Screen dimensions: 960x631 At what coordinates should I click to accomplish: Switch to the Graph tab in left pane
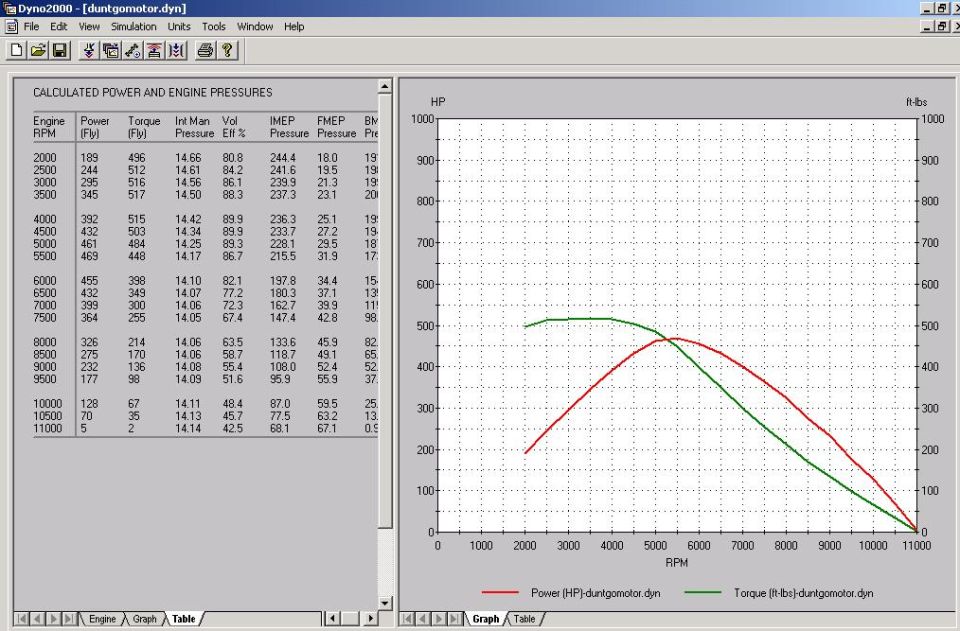point(144,619)
